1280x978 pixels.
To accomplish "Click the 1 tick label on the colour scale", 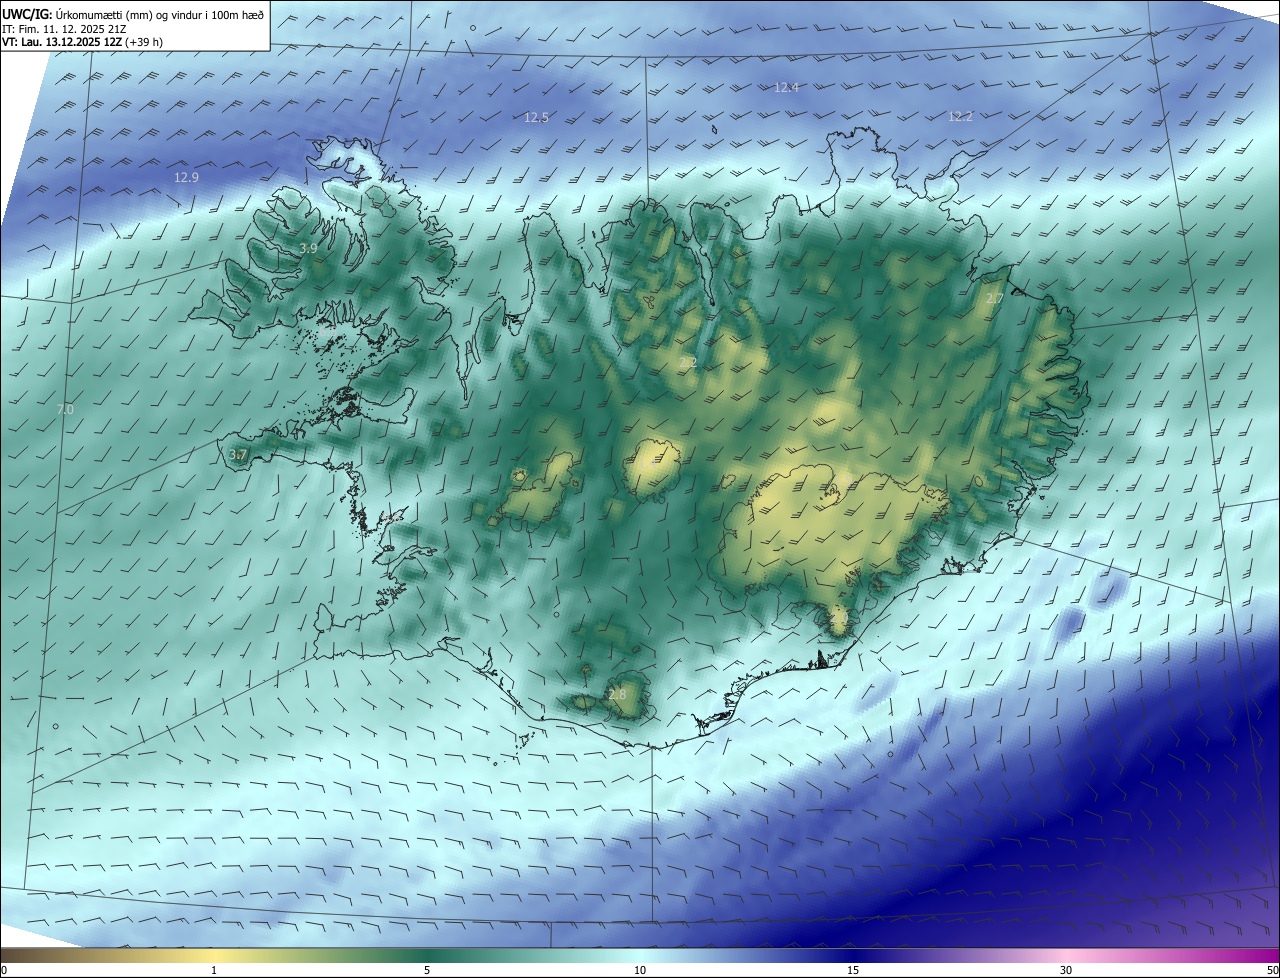I will [214, 970].
